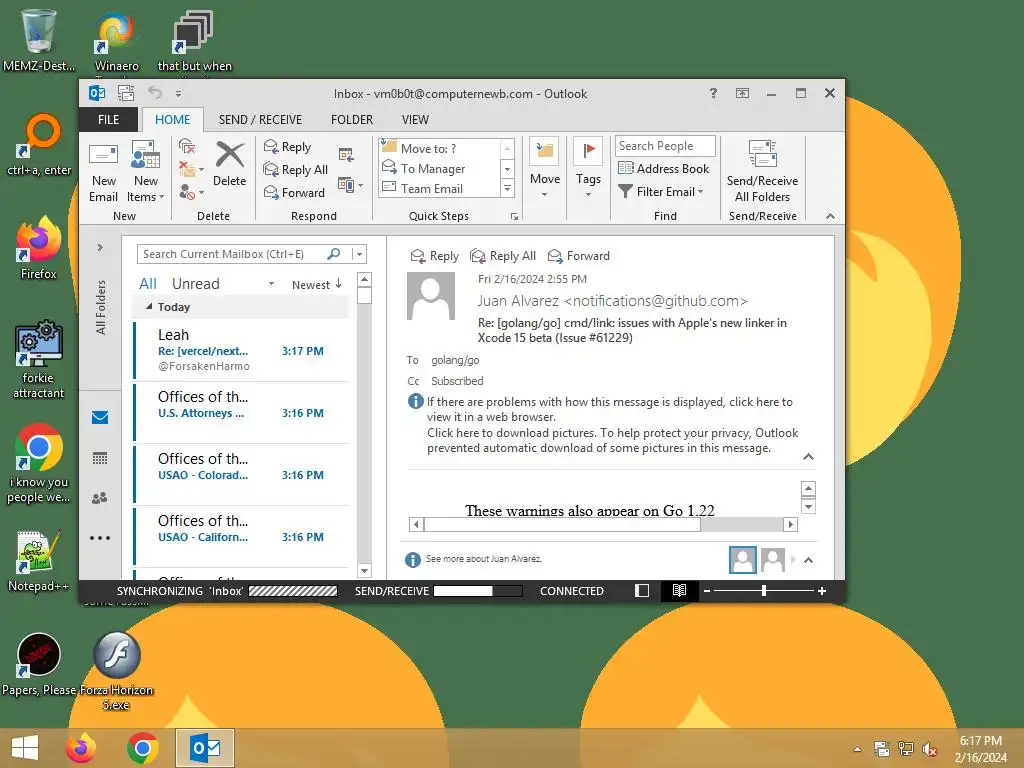Open the New Items menu
The width and height of the screenshot is (1024, 768).
pos(145,171)
